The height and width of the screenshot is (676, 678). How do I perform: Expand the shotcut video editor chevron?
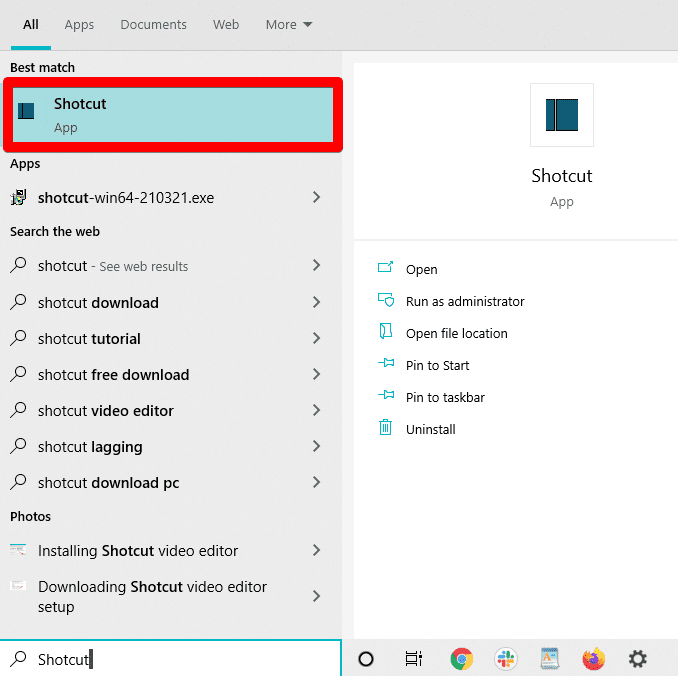point(317,410)
